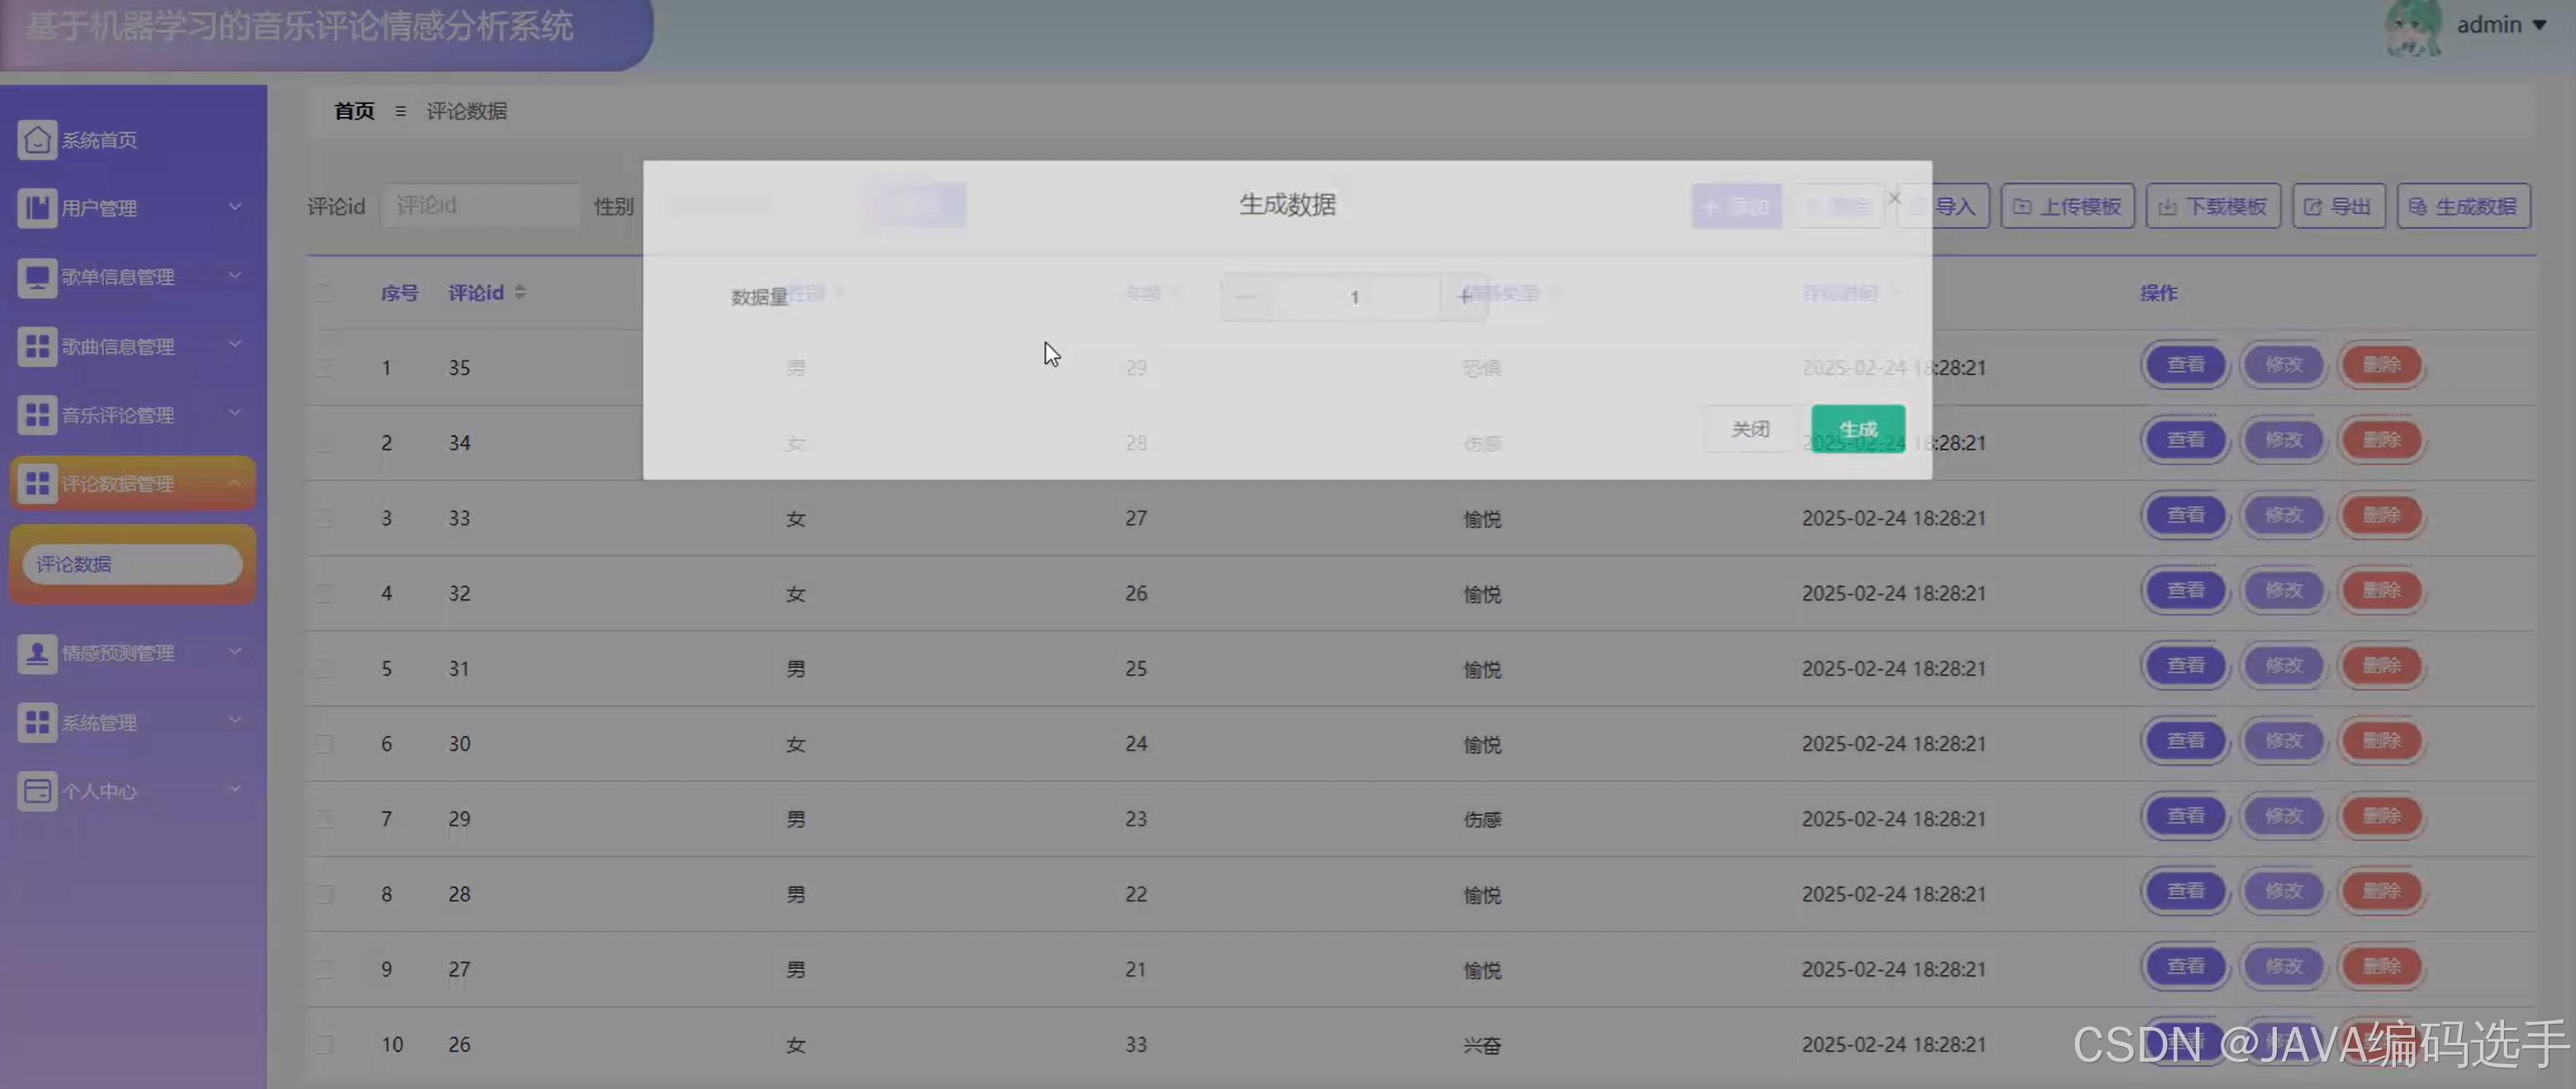Expand the 音乐评论管理 chevron
This screenshot has width=2576, height=1089.
[x=235, y=412]
